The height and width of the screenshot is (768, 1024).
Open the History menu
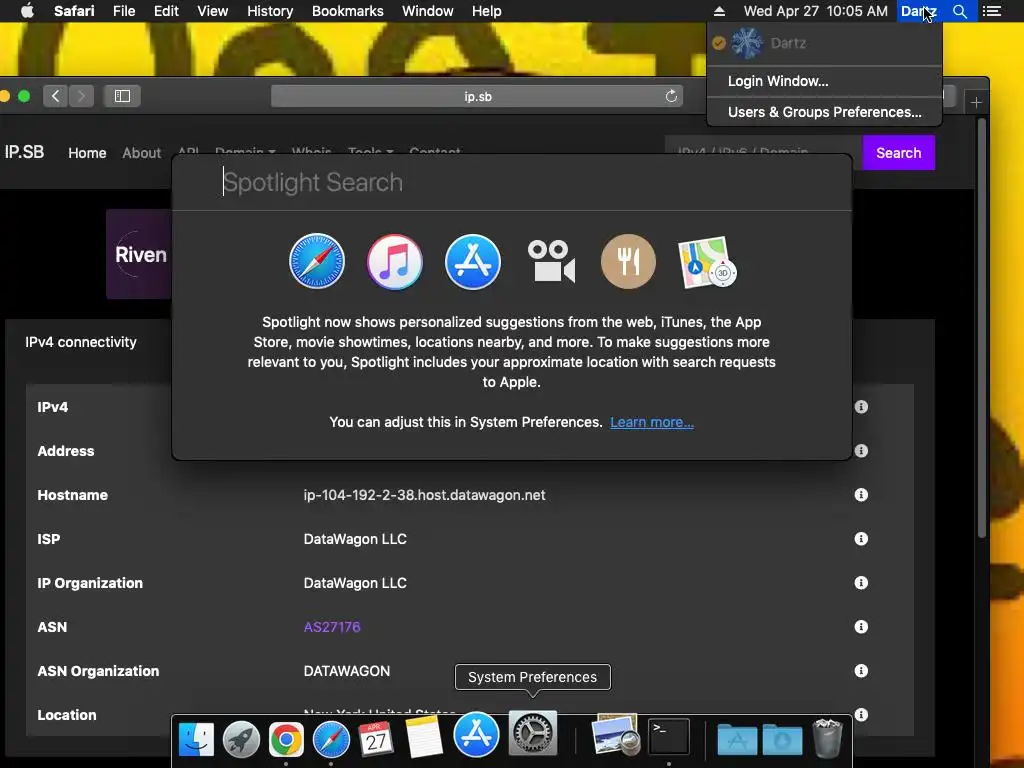coord(270,11)
